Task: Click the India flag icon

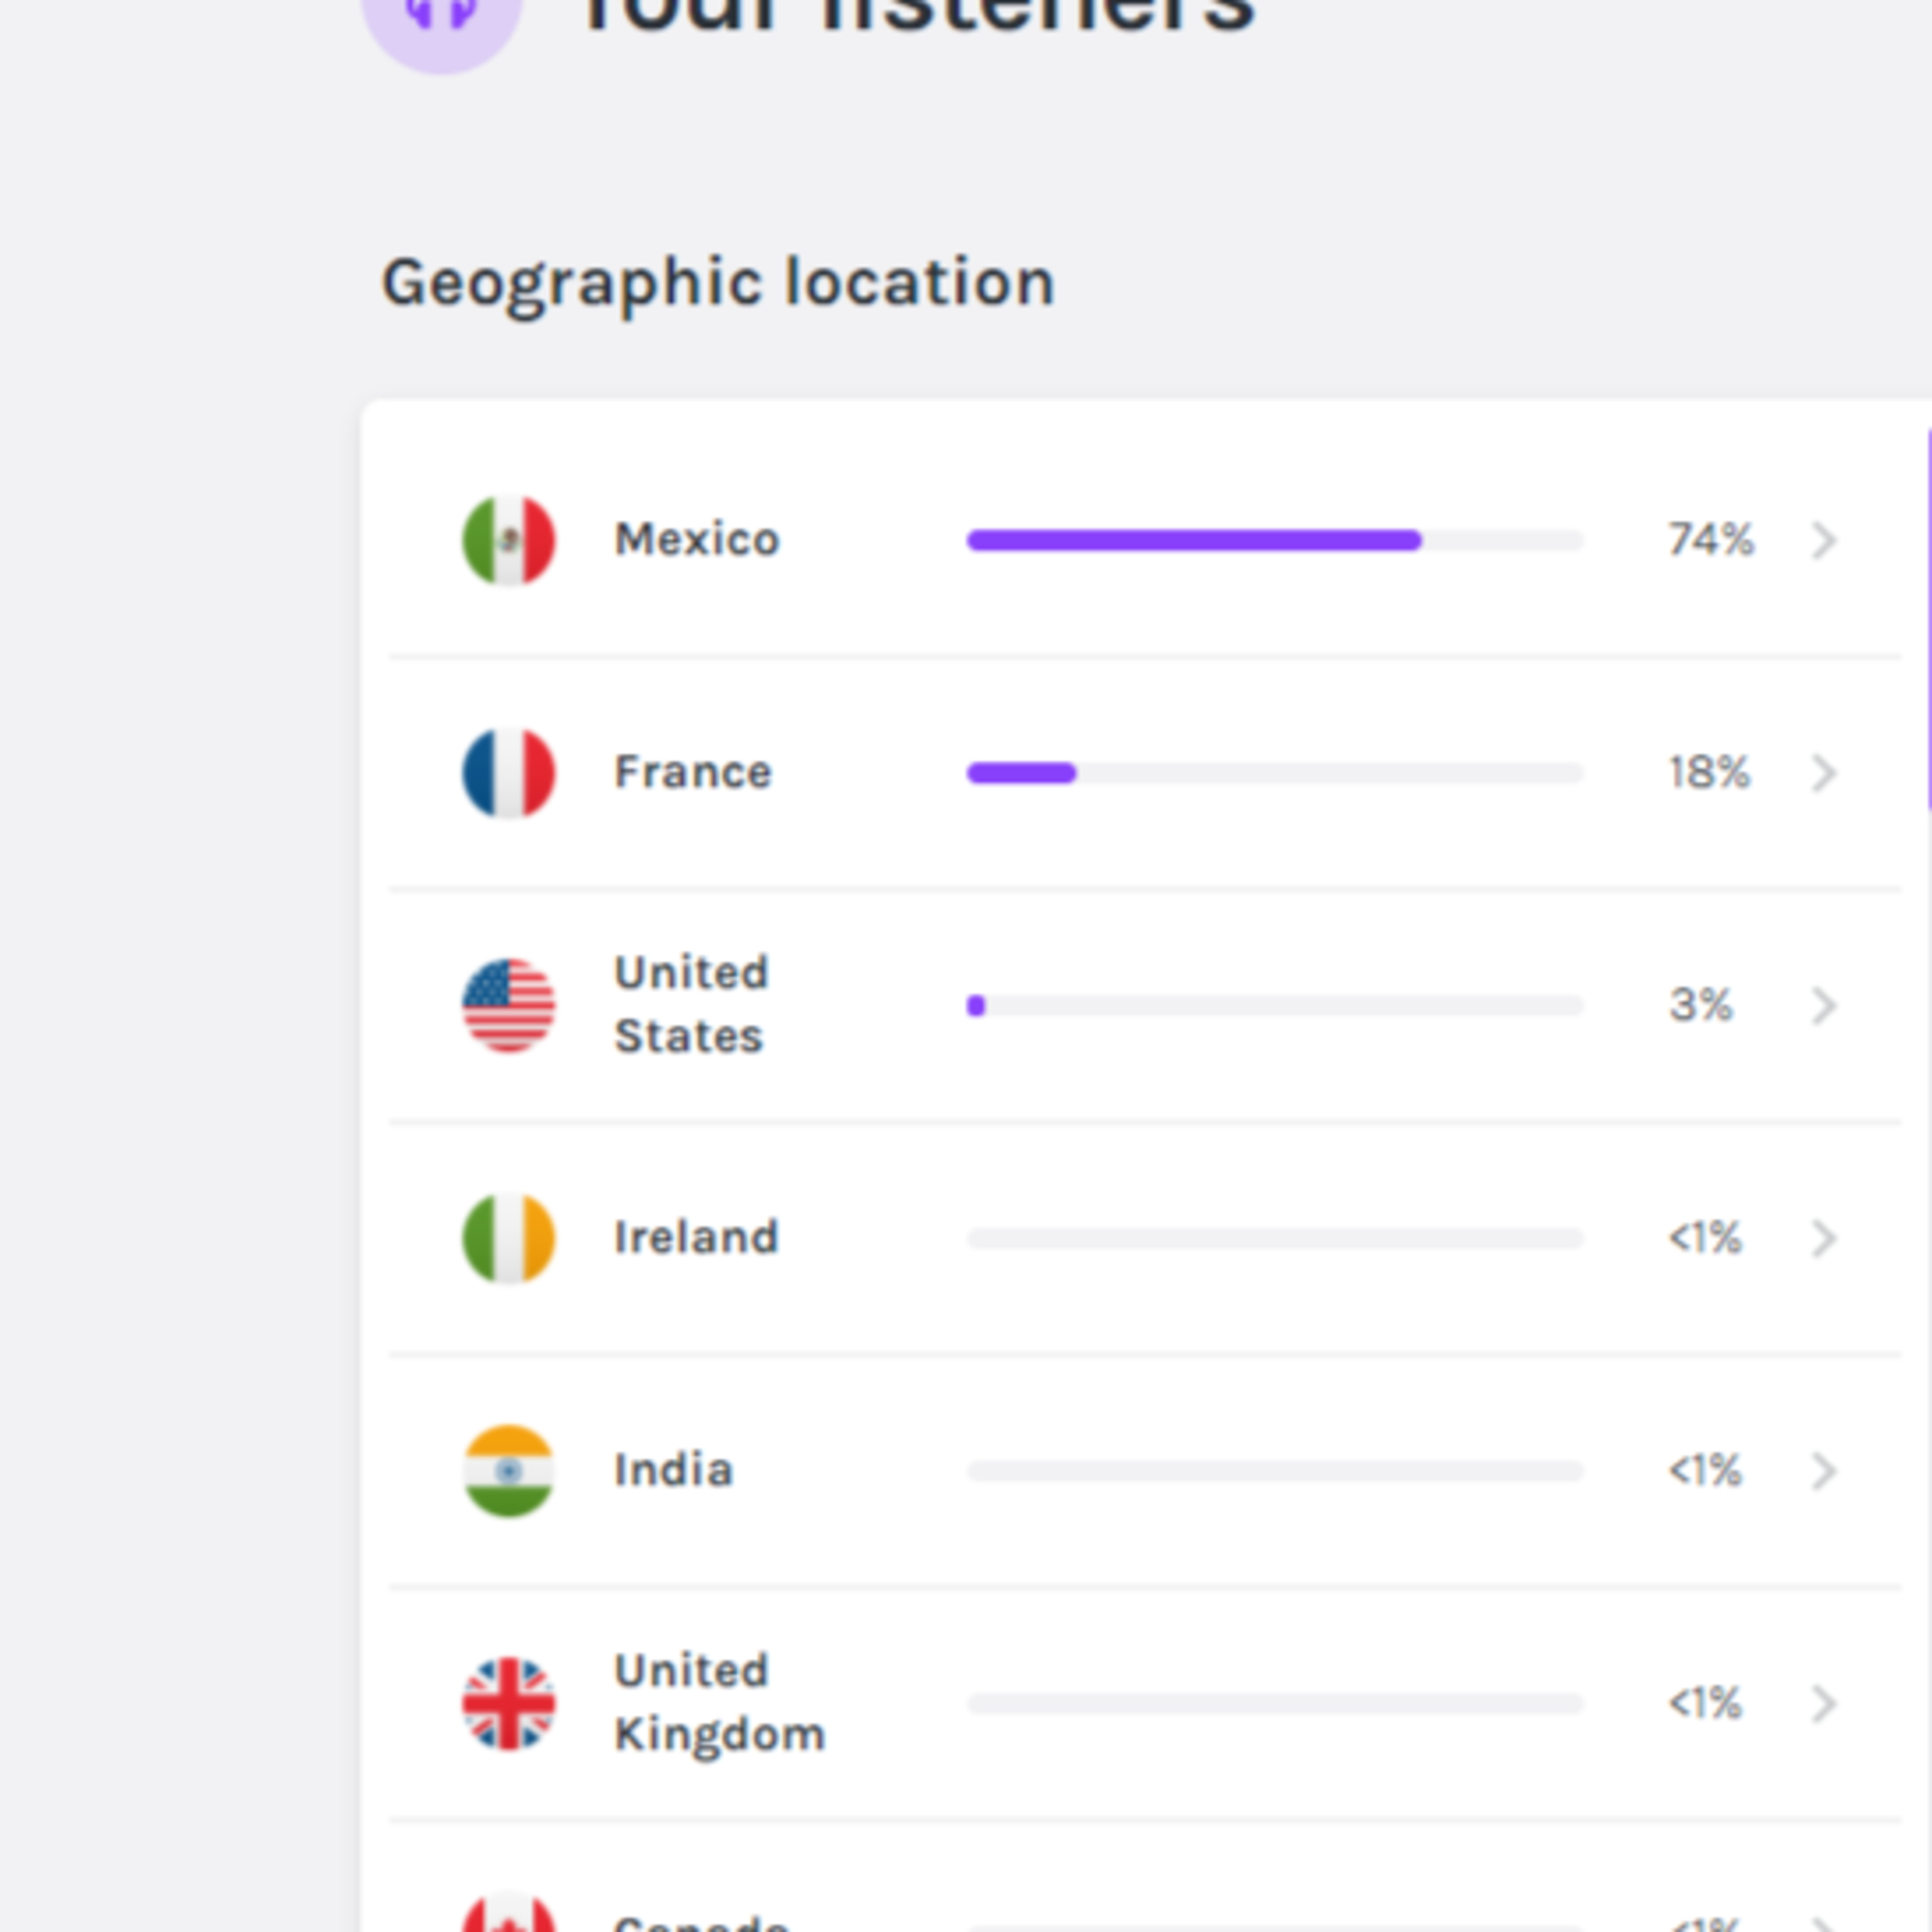Action: [x=508, y=1470]
